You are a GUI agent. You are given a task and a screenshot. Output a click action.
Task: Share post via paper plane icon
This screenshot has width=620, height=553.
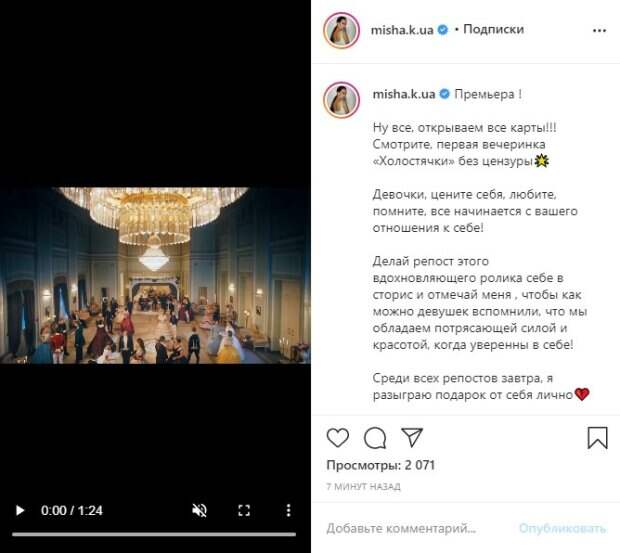pos(412,437)
